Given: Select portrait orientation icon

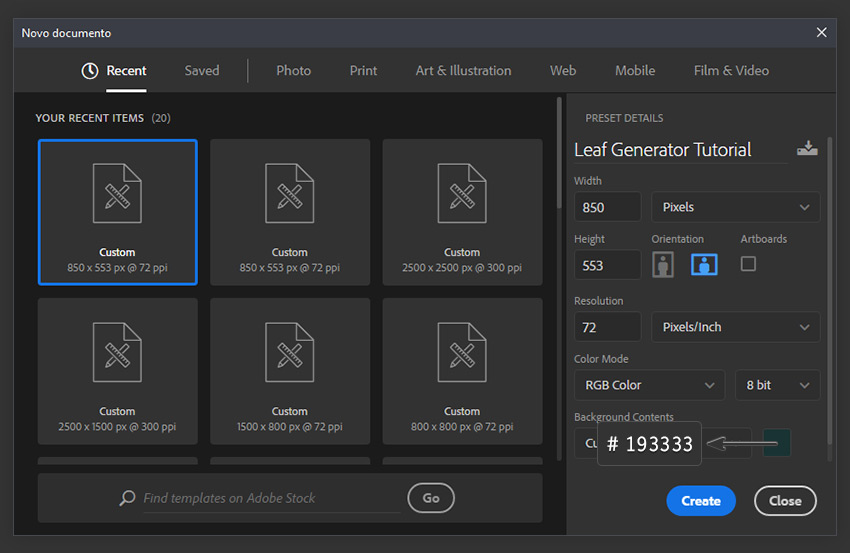Looking at the screenshot, I should coord(662,264).
